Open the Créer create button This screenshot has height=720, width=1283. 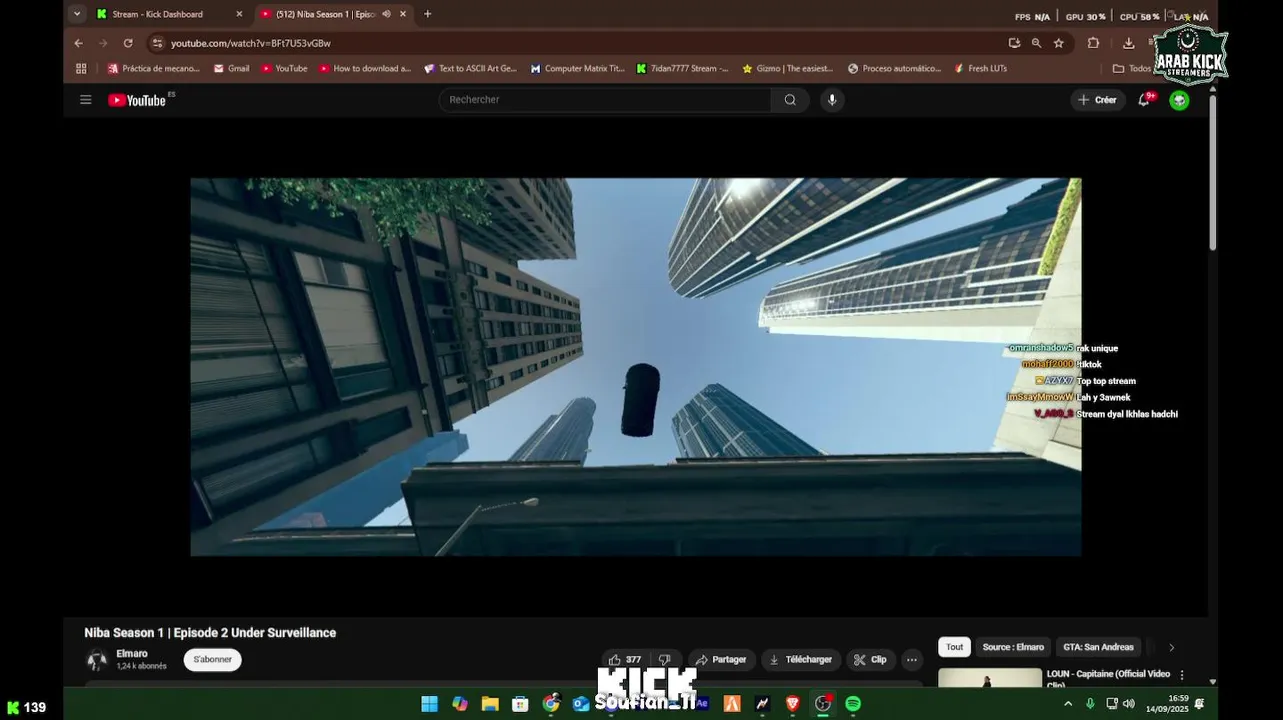tap(1097, 100)
